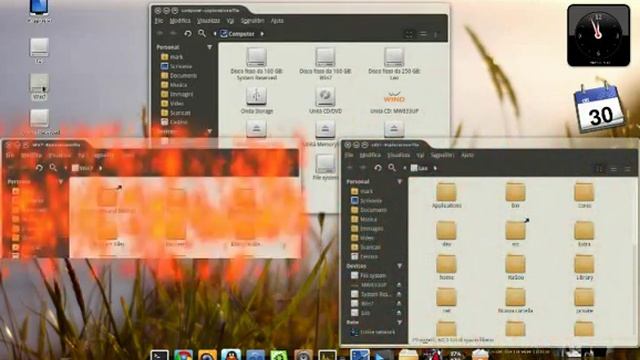
Task: Click search magnifier in Leo window toolbar
Action: pyautogui.click(x=392, y=167)
